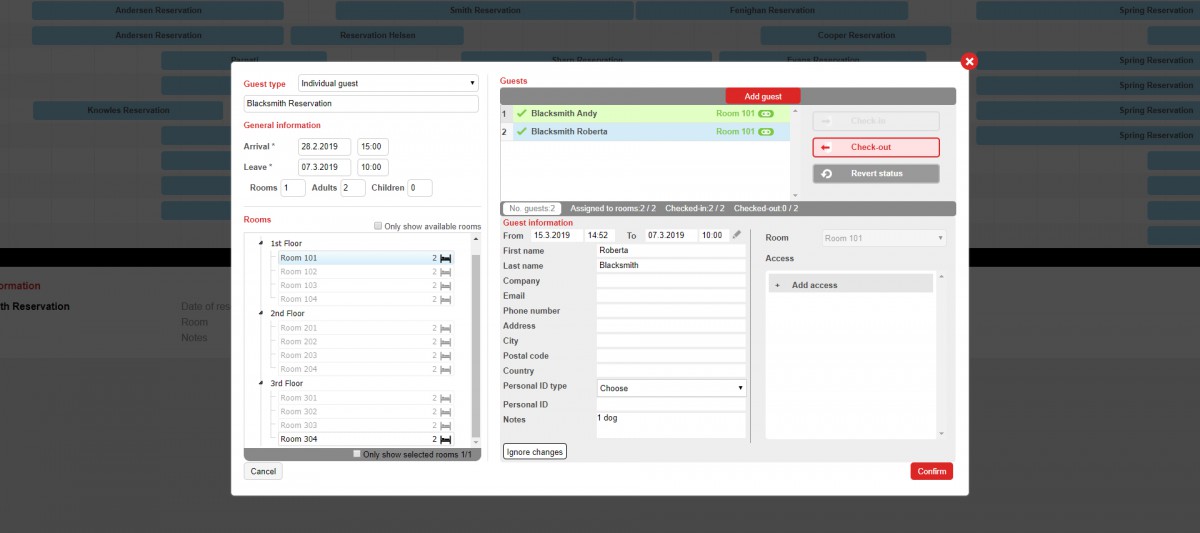This screenshot has width=1200, height=533.
Task: Click the guest From time 14:52
Action: click(599, 235)
